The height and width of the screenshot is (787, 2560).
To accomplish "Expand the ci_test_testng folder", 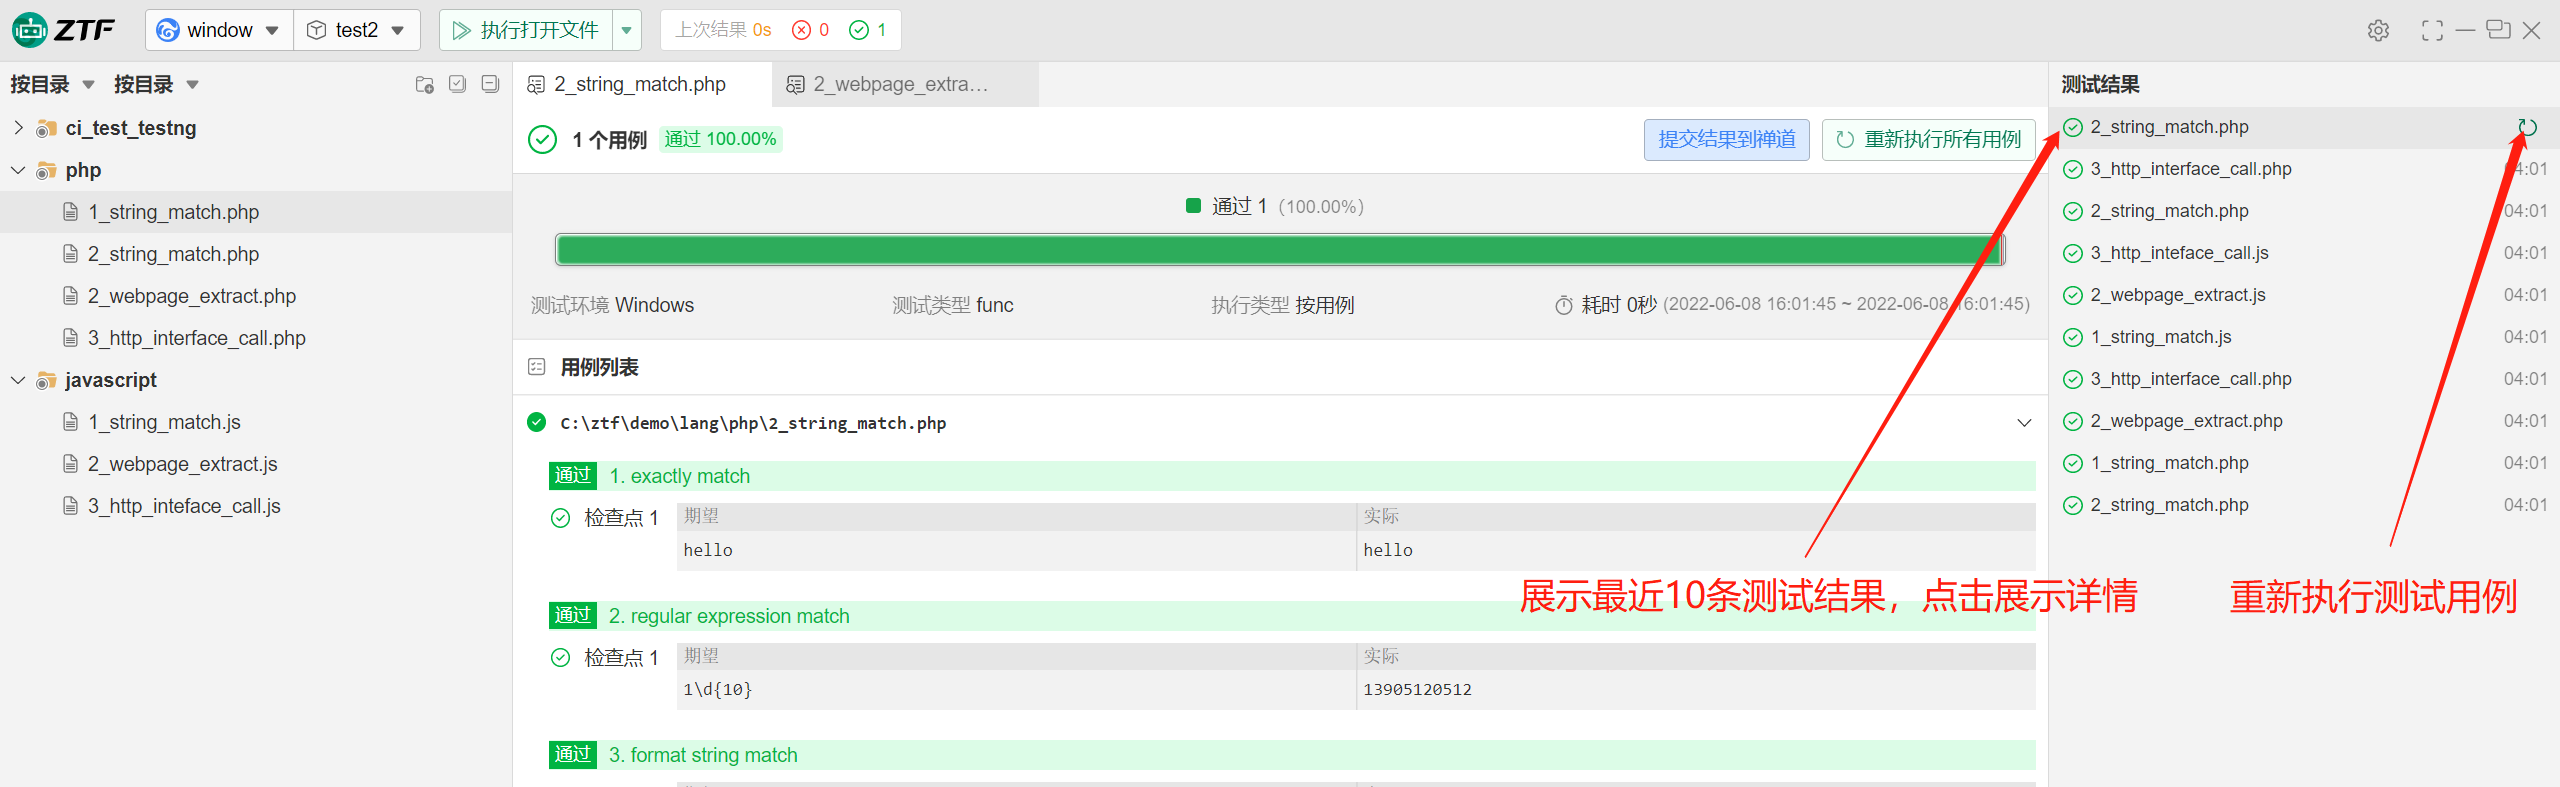I will pos(18,128).
